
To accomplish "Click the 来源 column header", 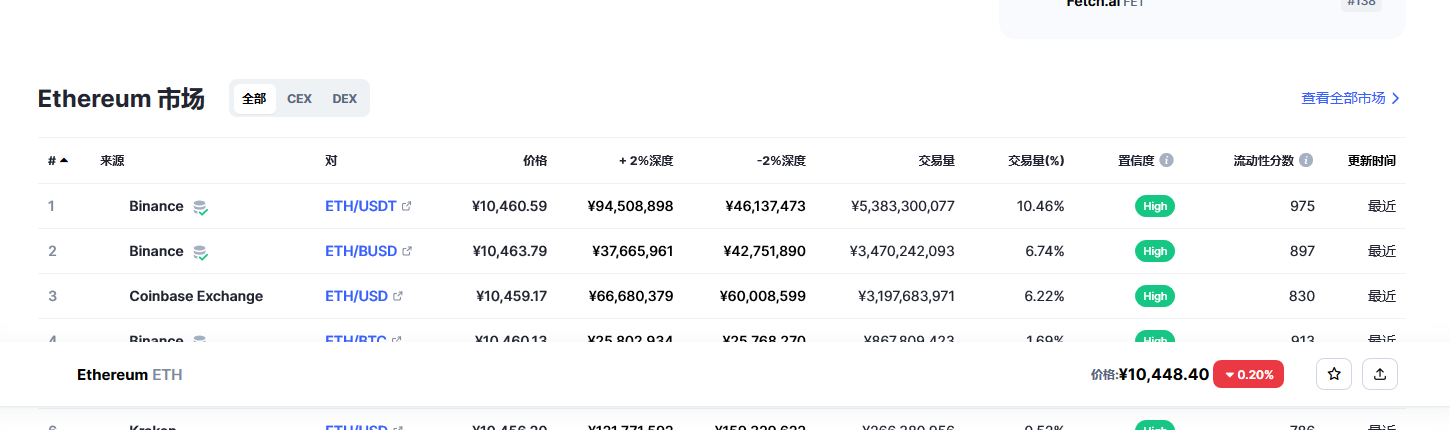I will point(112,160).
